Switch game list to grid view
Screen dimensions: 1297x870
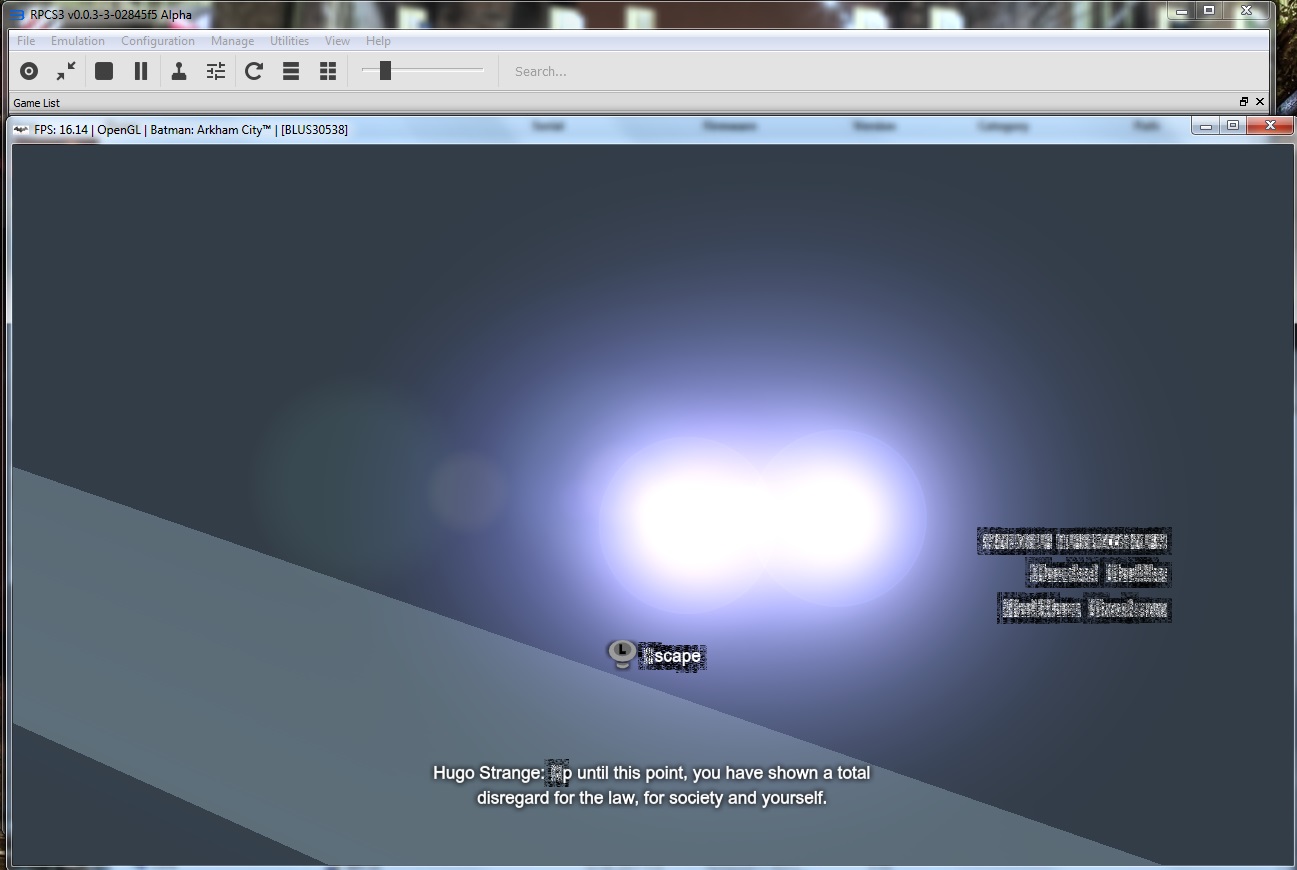328,71
